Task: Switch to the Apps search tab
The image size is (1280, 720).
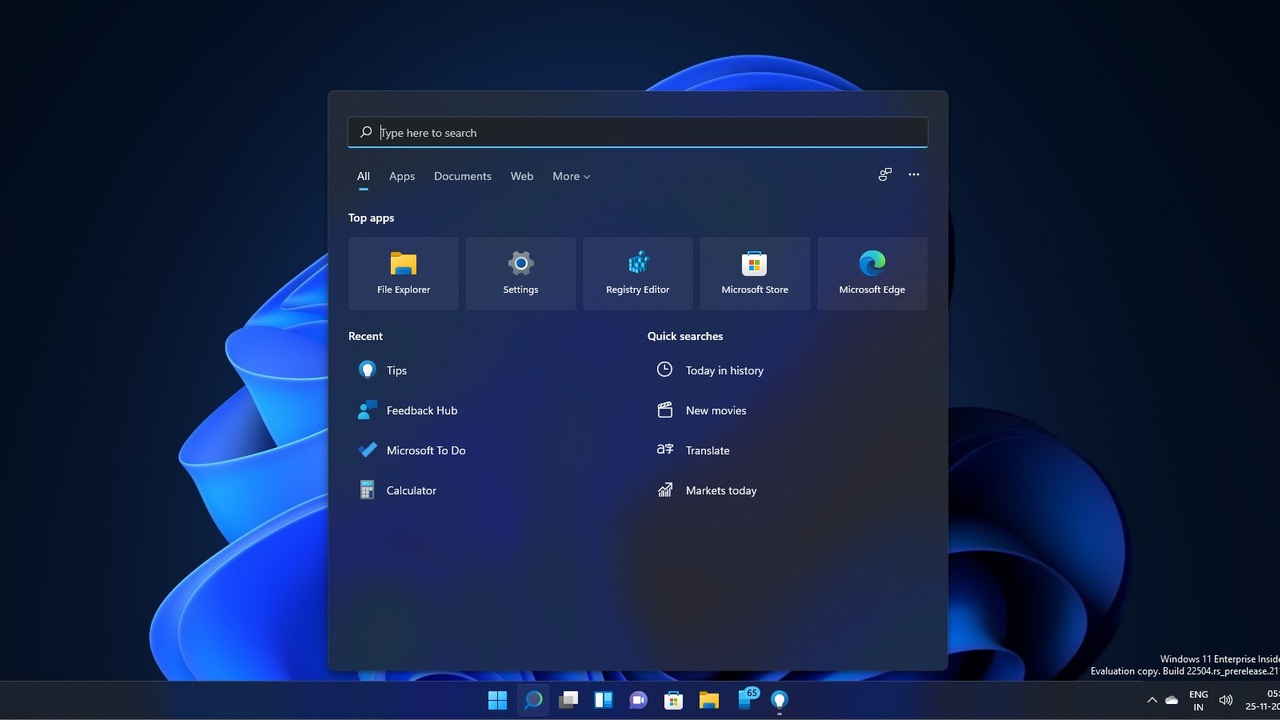Action: (402, 176)
